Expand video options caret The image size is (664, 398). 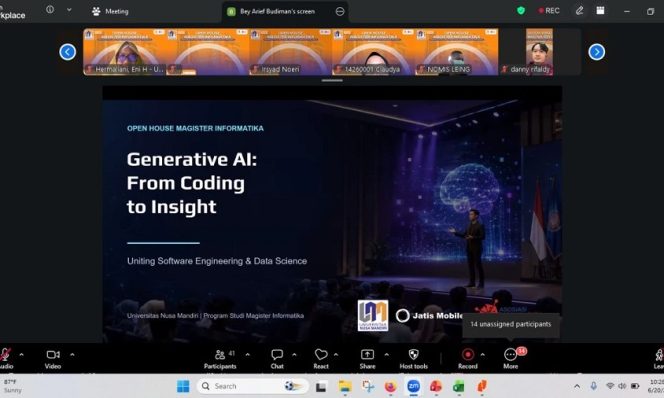point(72,355)
